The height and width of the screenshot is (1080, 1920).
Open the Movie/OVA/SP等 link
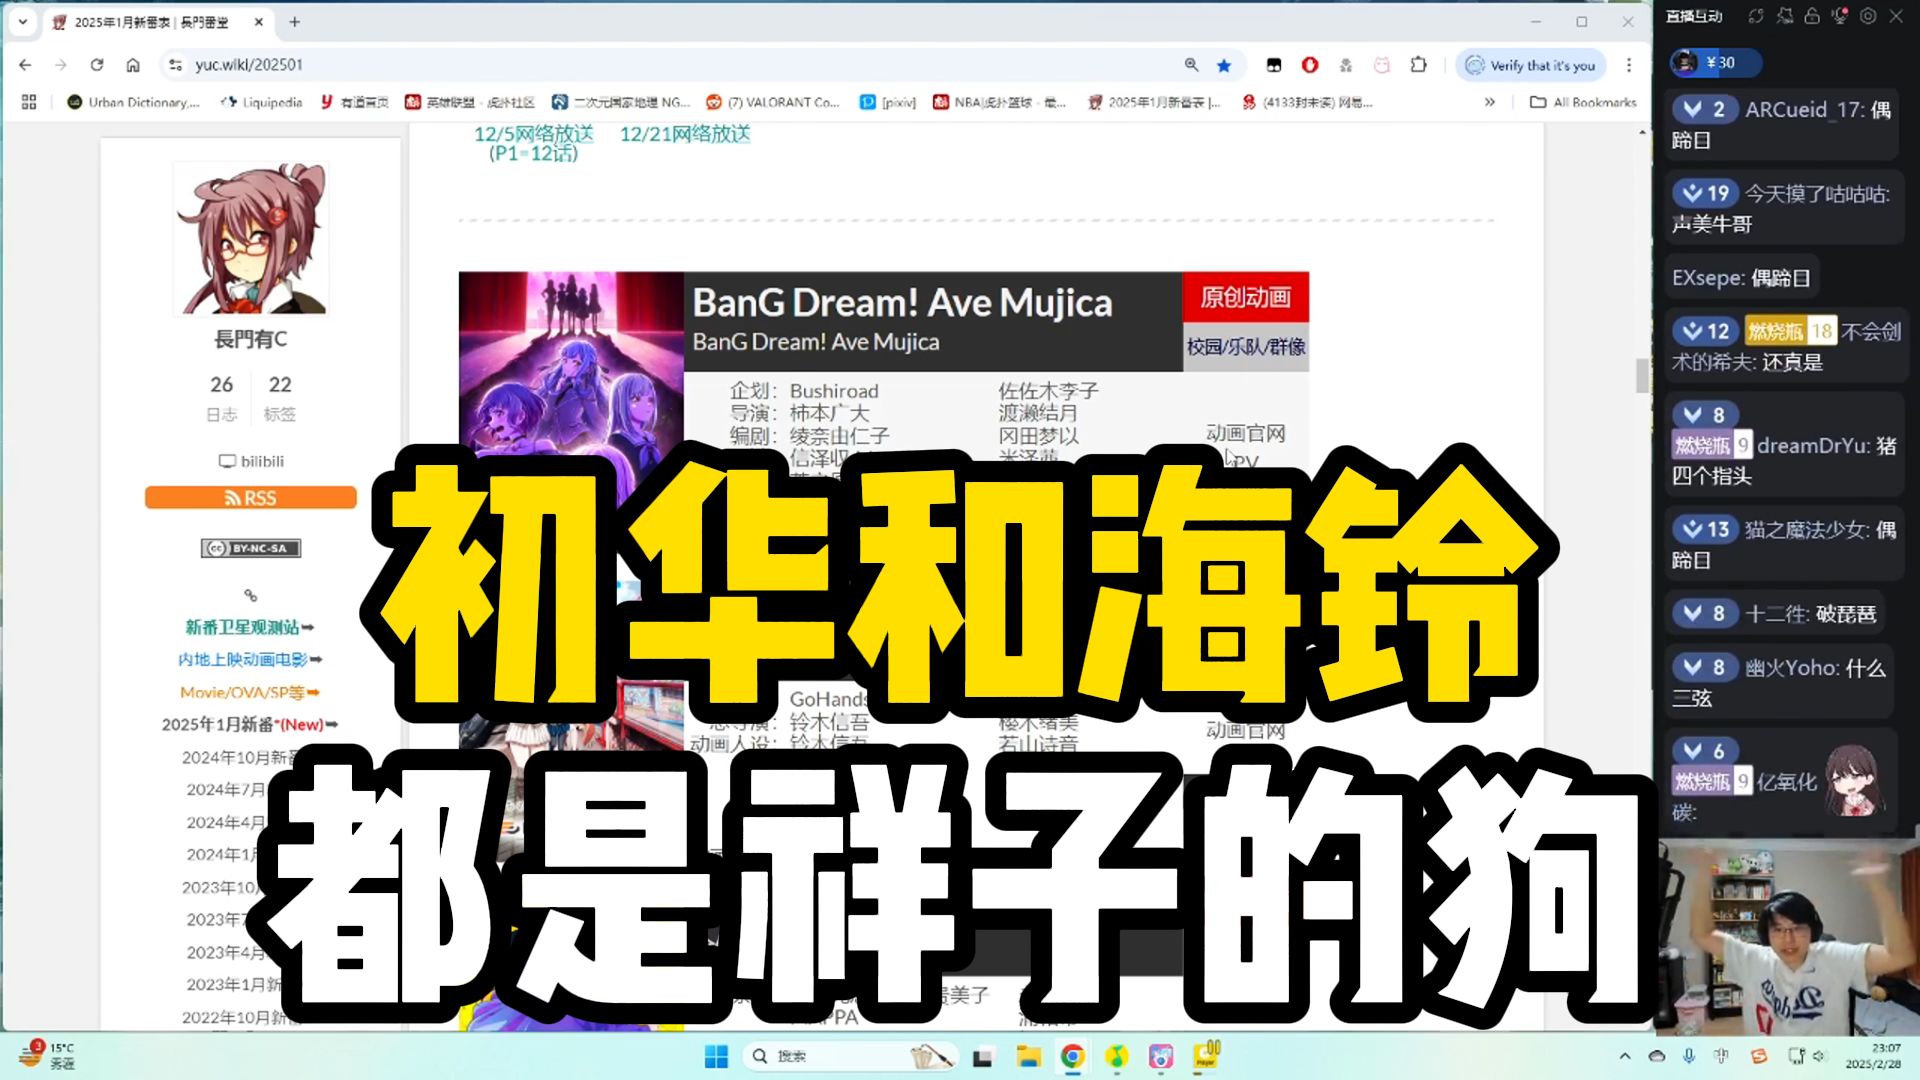[250, 692]
